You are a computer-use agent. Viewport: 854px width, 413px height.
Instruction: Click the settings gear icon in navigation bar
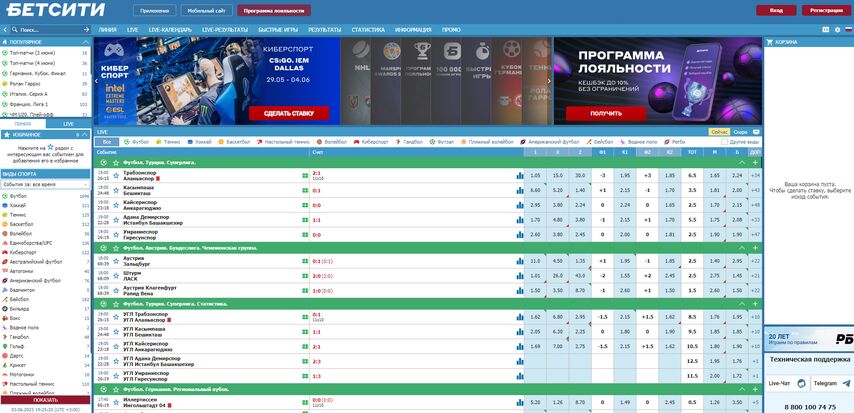pyautogui.click(x=837, y=29)
